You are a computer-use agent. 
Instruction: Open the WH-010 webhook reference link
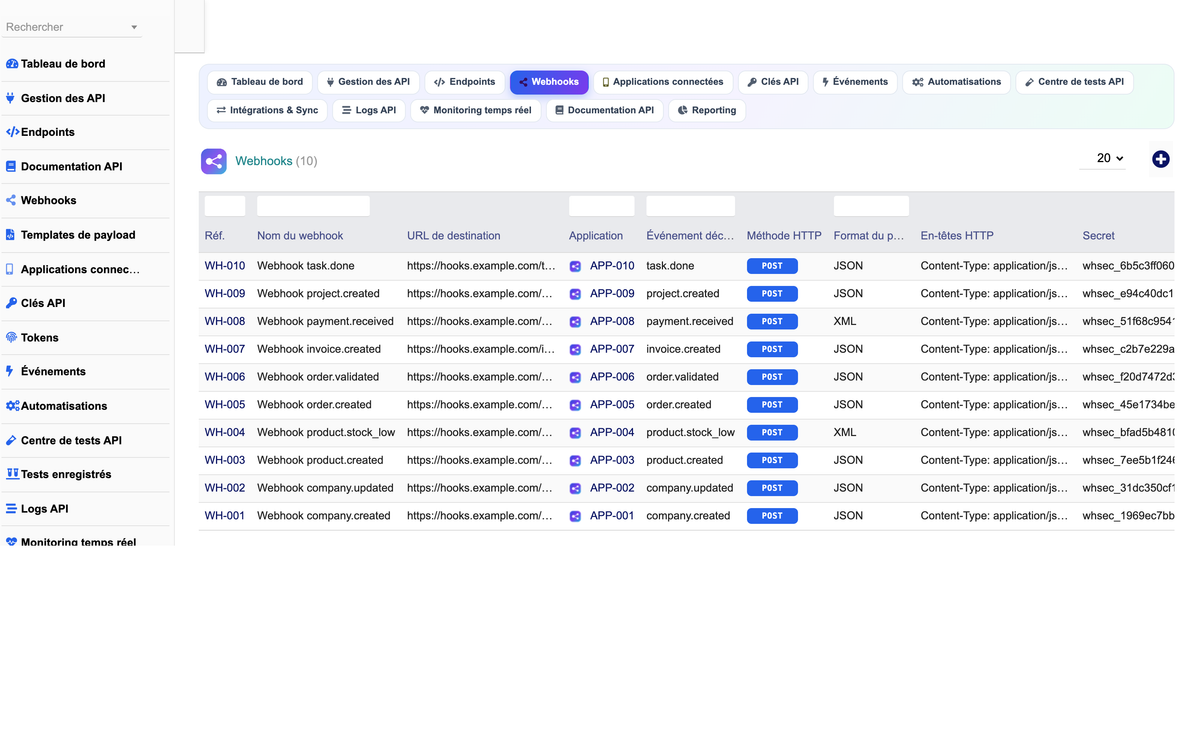pyautogui.click(x=225, y=266)
